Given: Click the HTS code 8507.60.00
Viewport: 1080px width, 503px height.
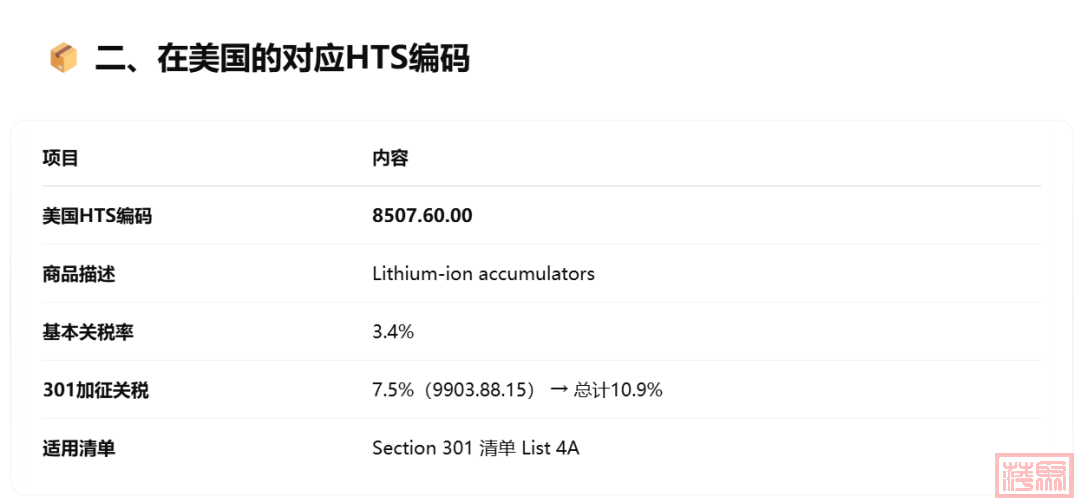Looking at the screenshot, I should click(x=422, y=216).
